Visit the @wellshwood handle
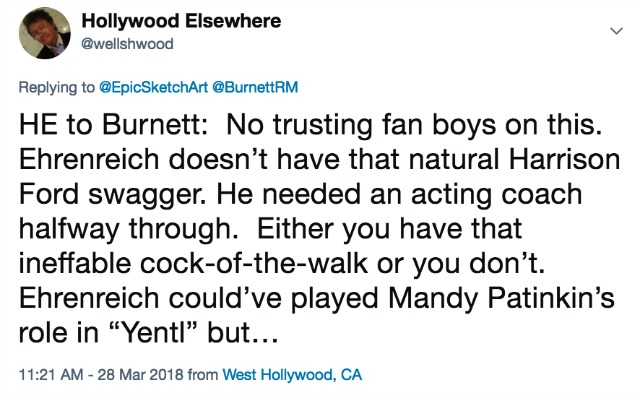The image size is (640, 393). 127,44
